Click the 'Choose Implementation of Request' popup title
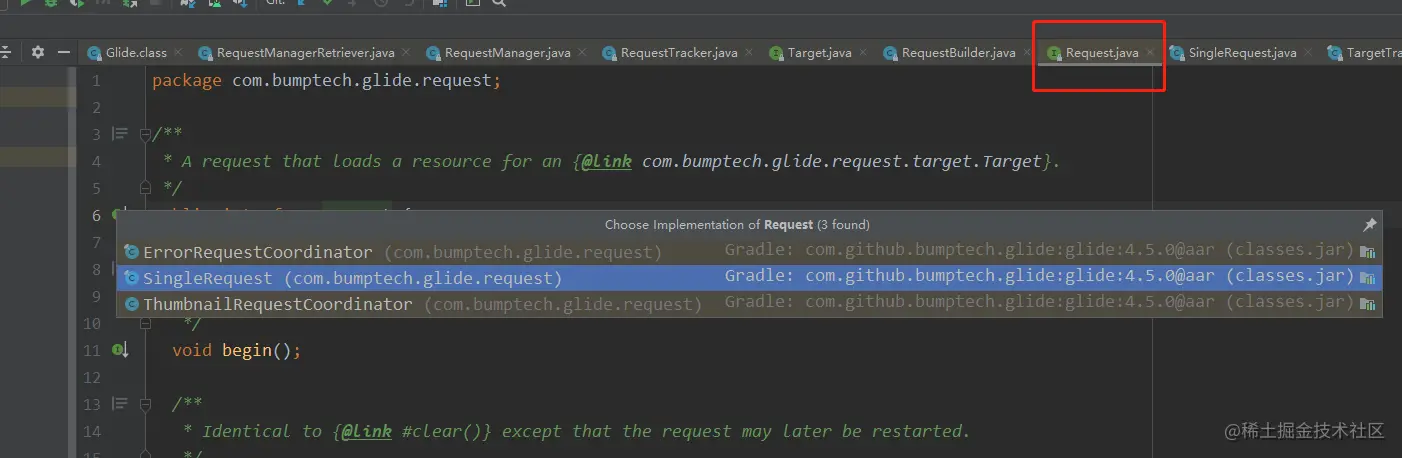The width and height of the screenshot is (1402, 458). [737, 225]
